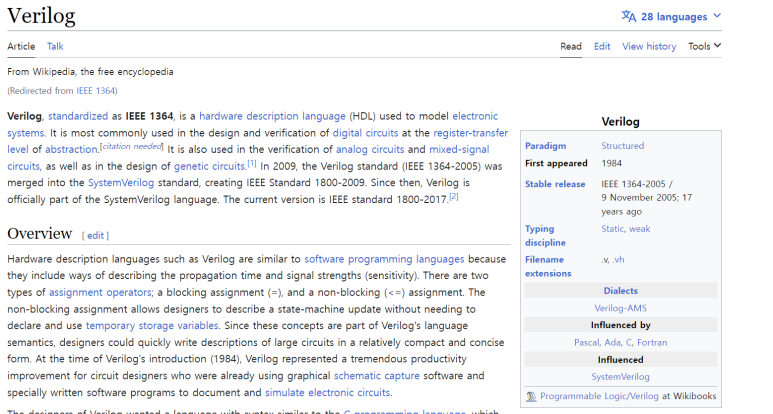Click the Overview section edit link
This screenshot has width=773, height=414.
pos(95,236)
